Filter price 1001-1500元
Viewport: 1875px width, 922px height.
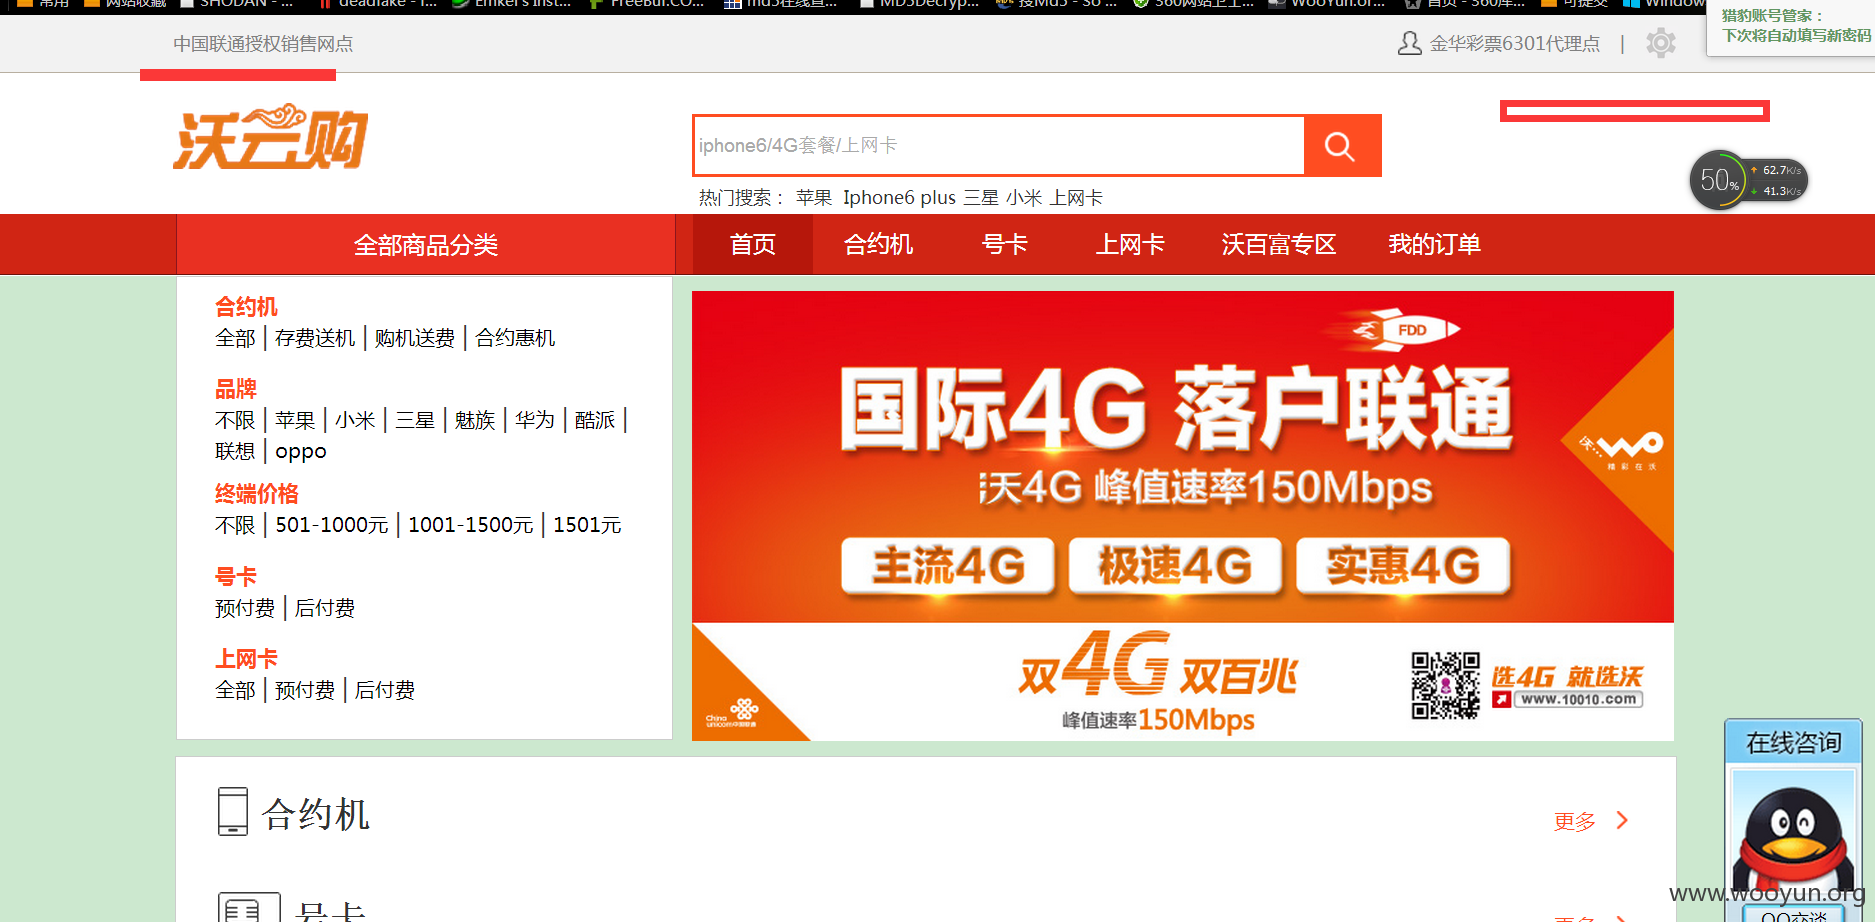pyautogui.click(x=471, y=525)
